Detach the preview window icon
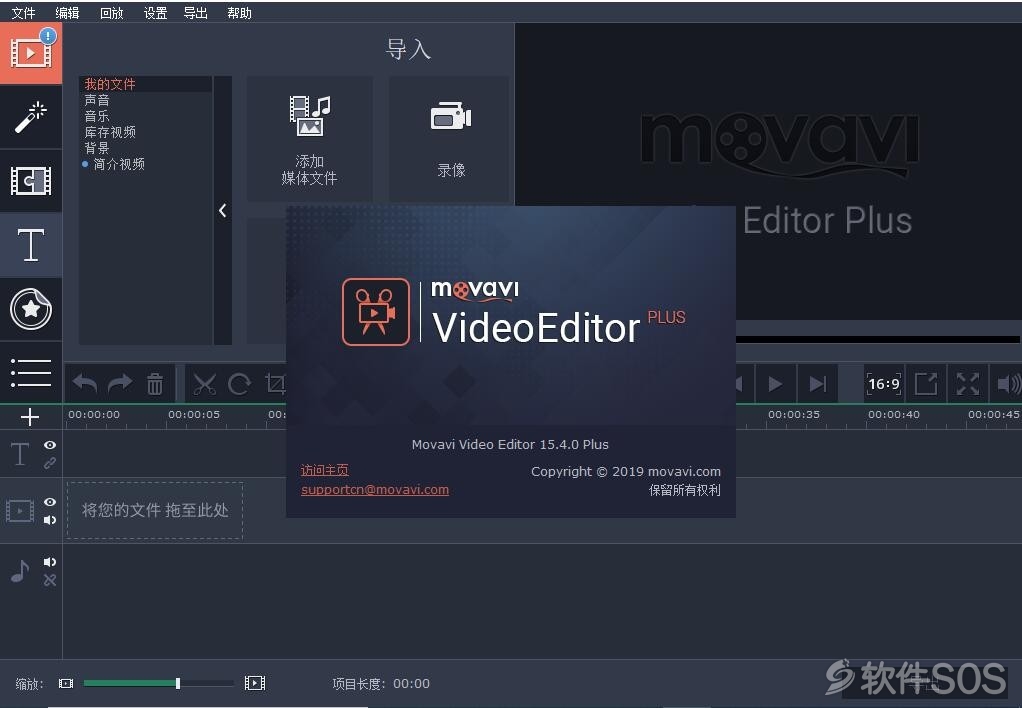 [926, 384]
